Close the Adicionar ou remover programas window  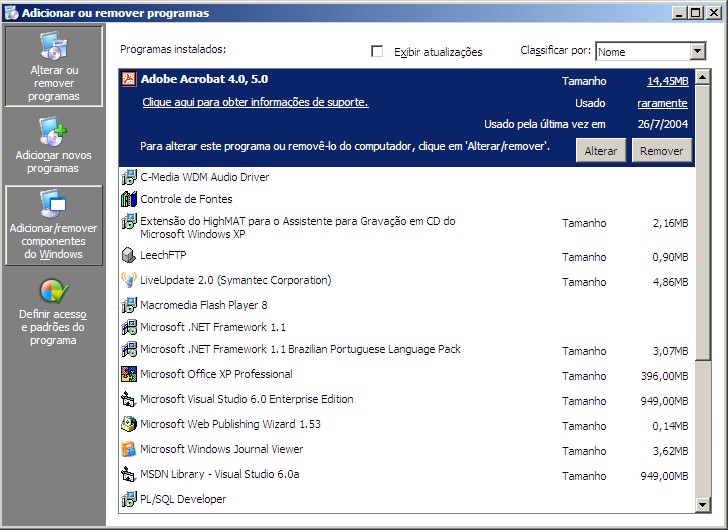click(713, 13)
